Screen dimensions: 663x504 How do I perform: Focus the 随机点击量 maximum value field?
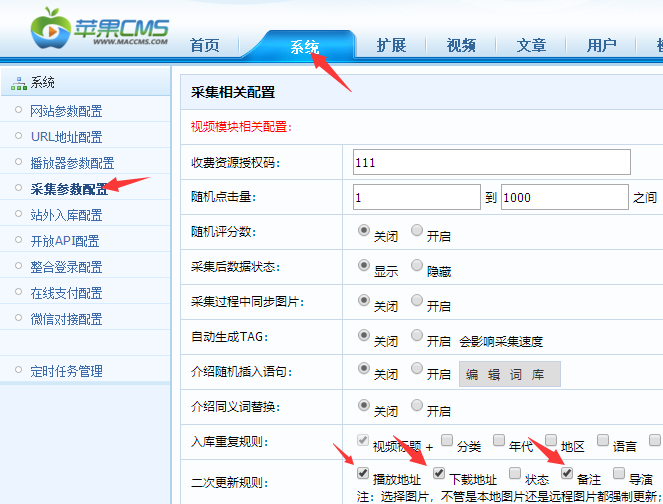tap(562, 197)
